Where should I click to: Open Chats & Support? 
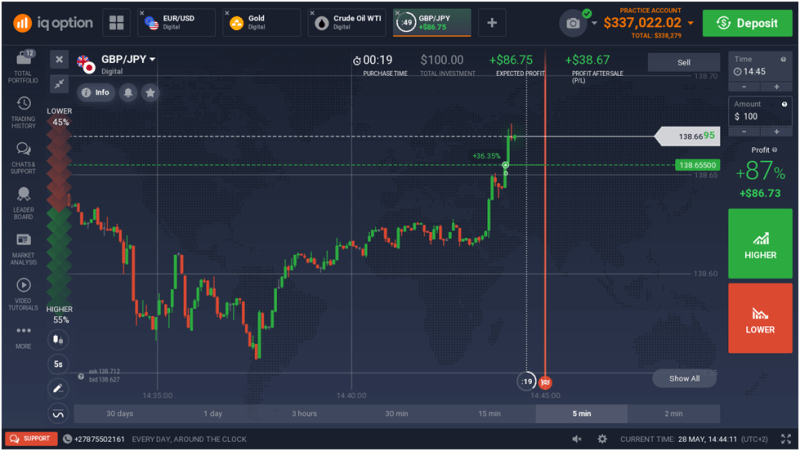[x=23, y=158]
